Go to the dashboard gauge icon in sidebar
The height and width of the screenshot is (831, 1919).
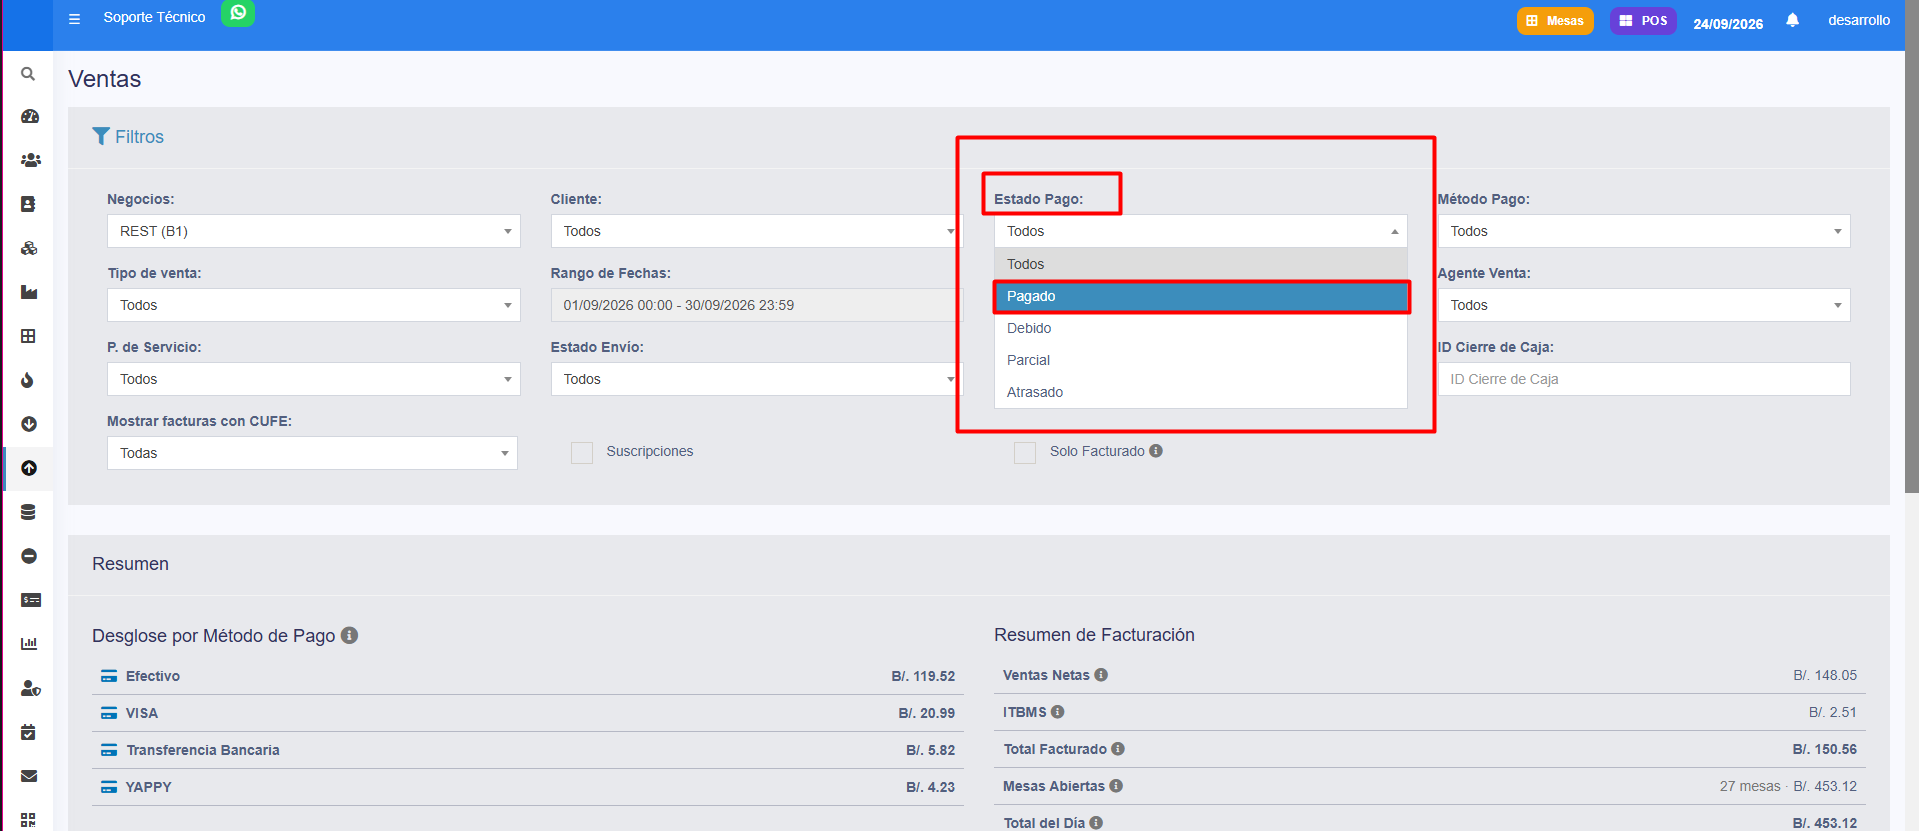(x=29, y=116)
